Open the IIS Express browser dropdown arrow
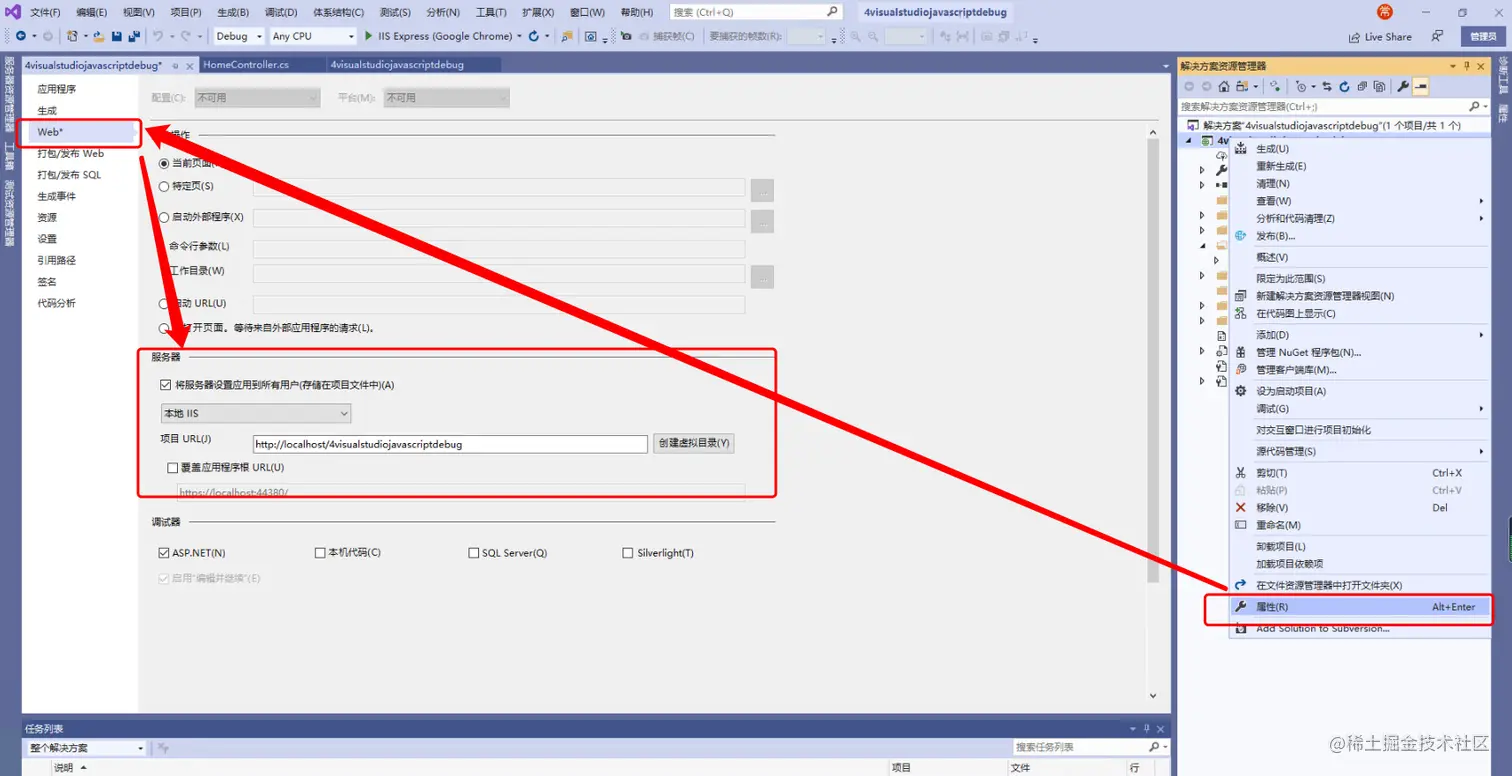 (x=519, y=36)
